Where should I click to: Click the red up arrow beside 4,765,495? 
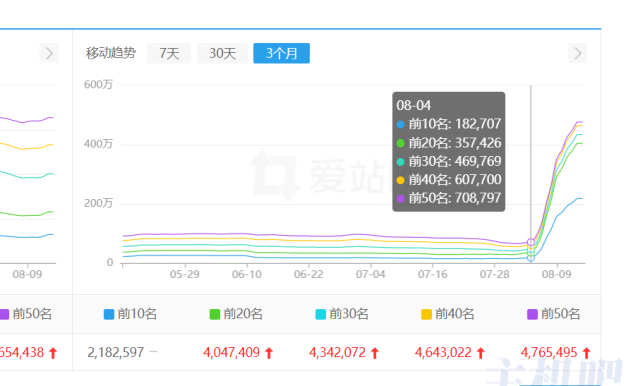[x=586, y=353]
